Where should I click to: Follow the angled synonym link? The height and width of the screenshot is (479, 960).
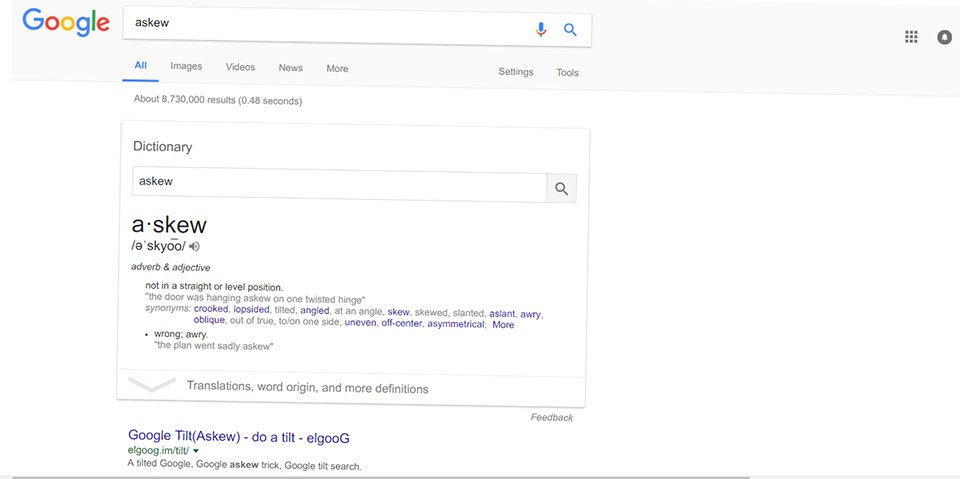315,311
